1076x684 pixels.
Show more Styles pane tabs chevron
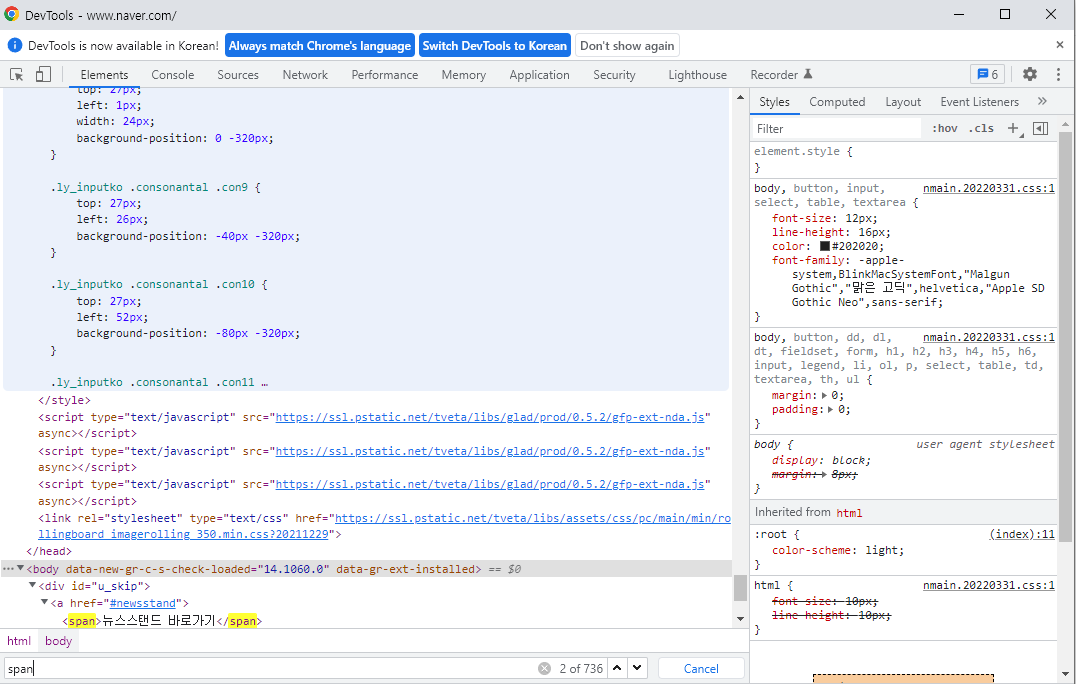coord(1042,102)
